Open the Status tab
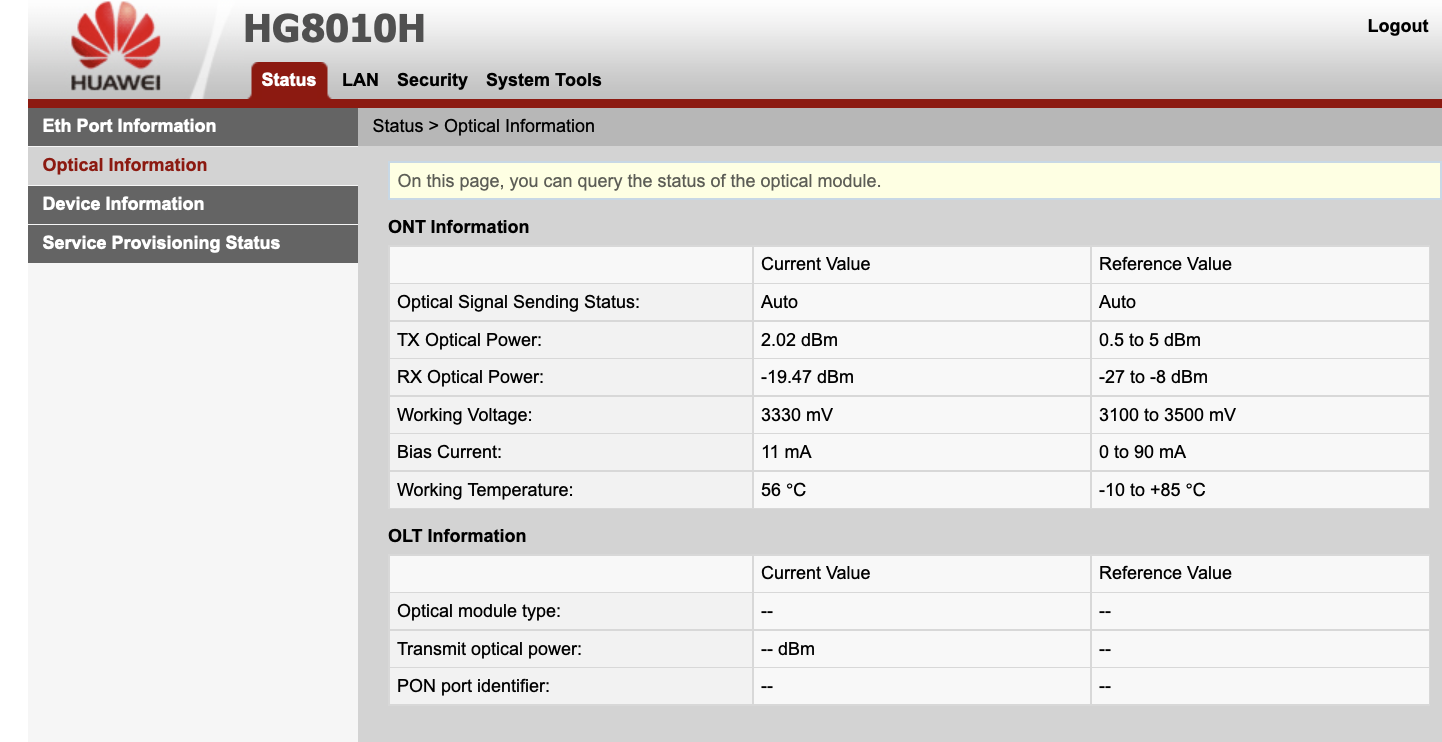The image size is (1442, 742). pyautogui.click(x=288, y=80)
